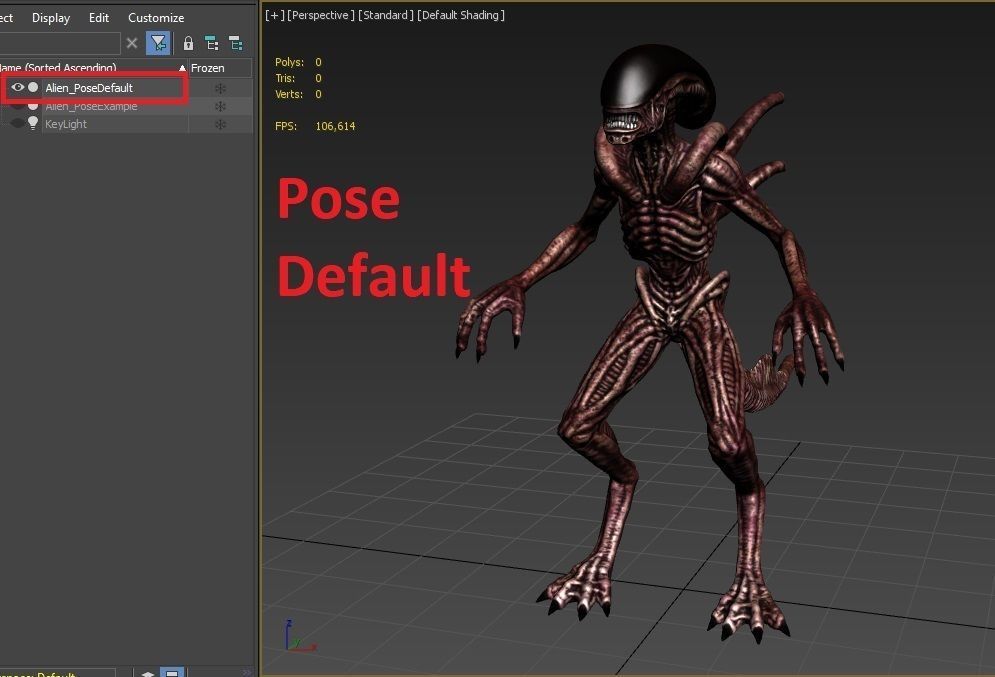Click the geometry icon of the Alien_PoseExample row
995x677 pixels.
33,106
